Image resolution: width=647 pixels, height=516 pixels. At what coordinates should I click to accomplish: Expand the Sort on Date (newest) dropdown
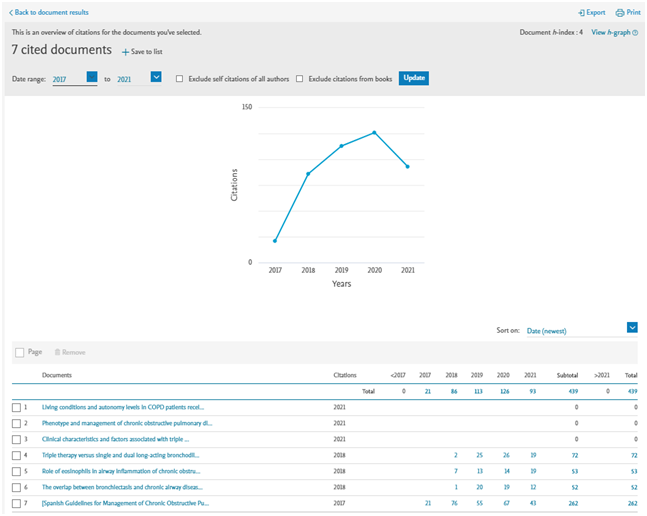point(632,327)
